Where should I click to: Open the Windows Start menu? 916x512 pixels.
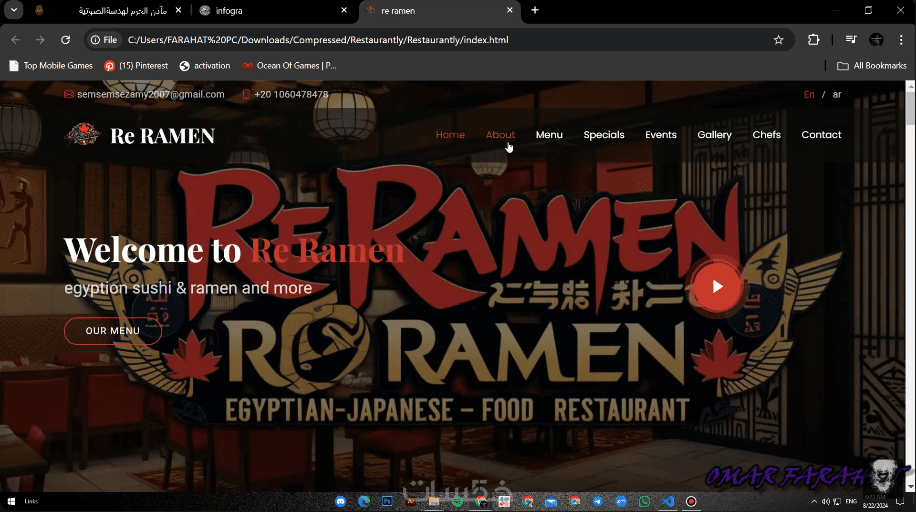point(11,501)
